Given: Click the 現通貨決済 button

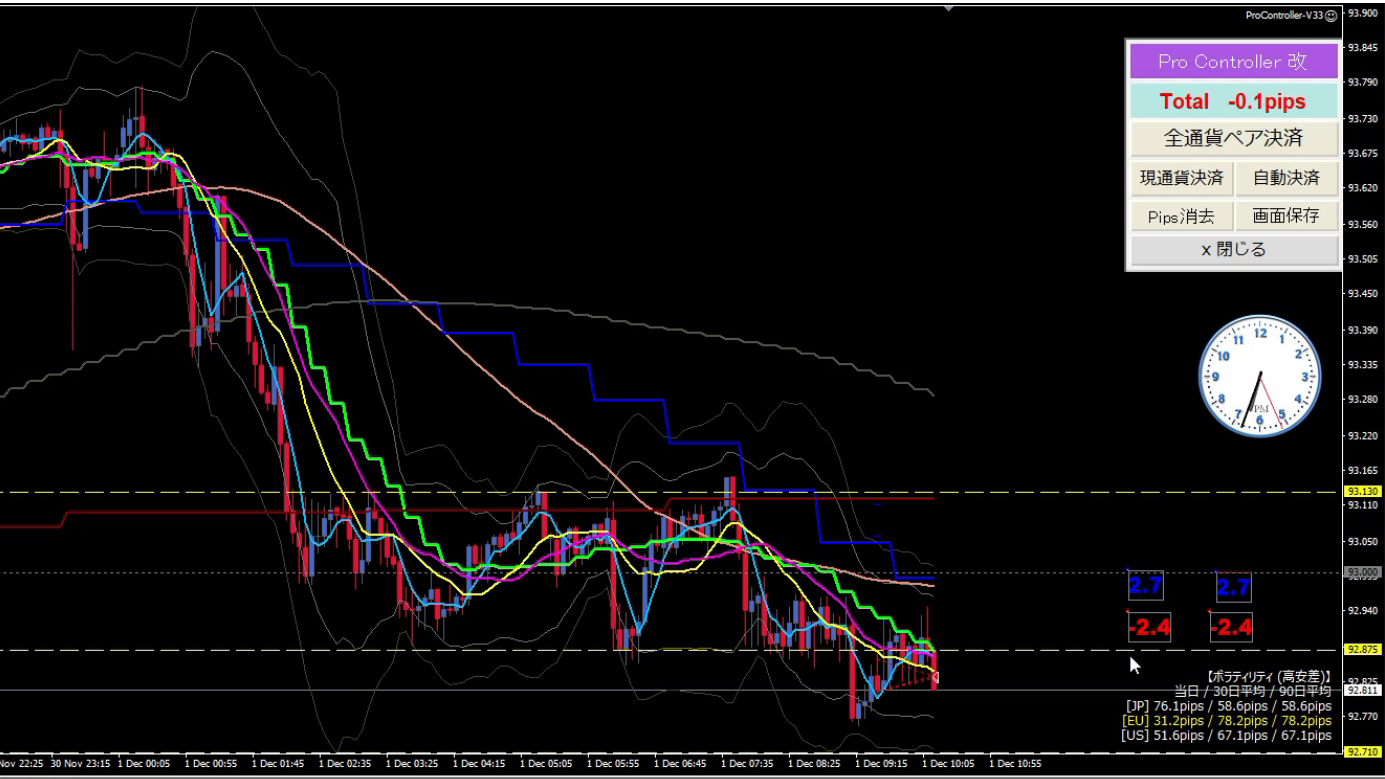Looking at the screenshot, I should click(x=1181, y=178).
